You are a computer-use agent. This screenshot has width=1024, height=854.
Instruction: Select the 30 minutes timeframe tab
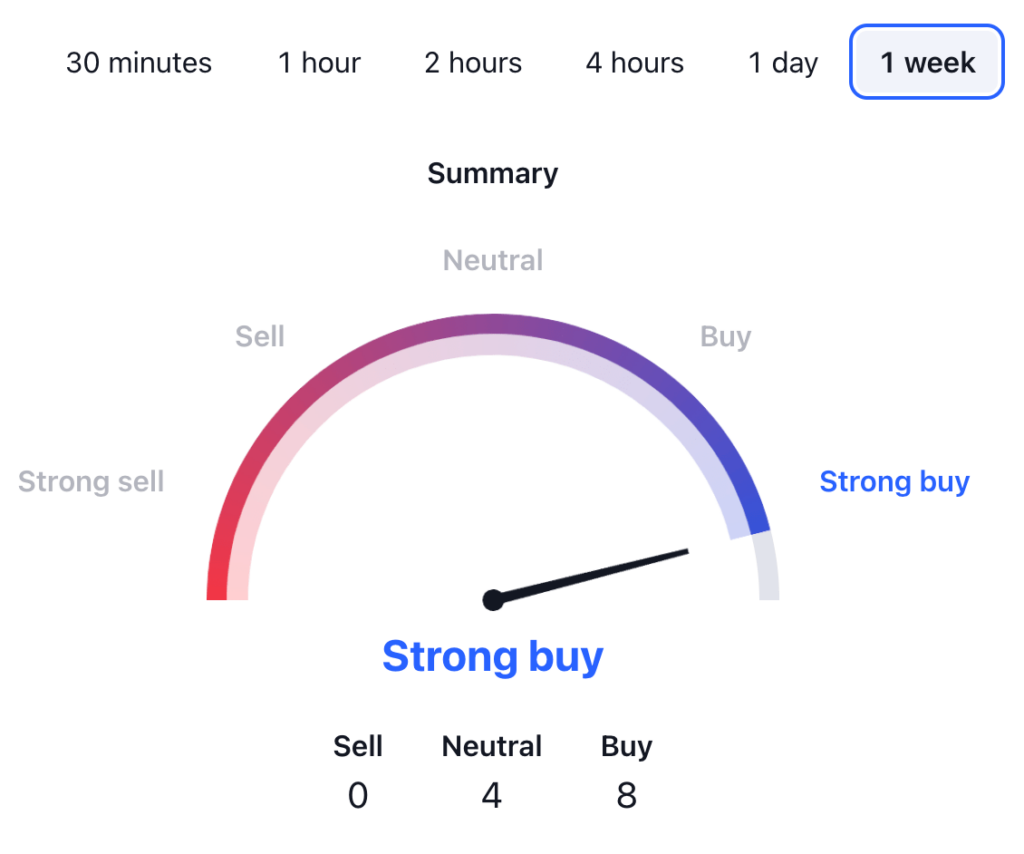click(x=139, y=63)
